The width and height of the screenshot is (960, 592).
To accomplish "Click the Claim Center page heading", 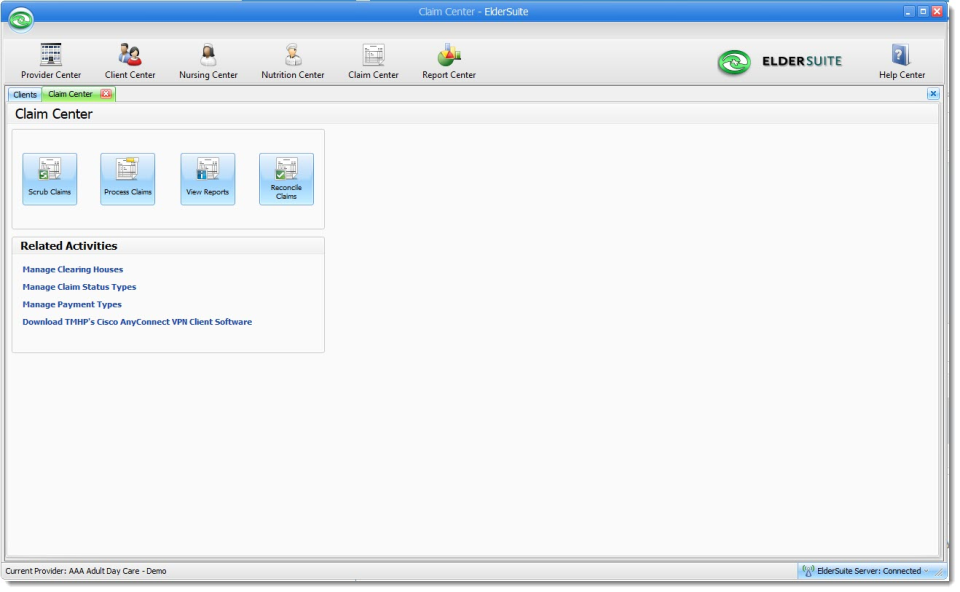I will 54,114.
